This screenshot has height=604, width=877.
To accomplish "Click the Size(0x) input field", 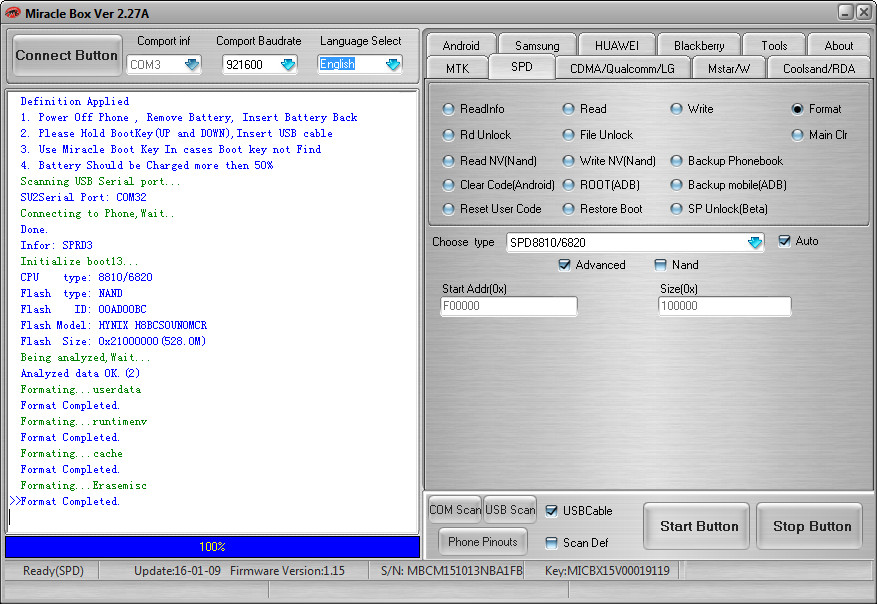I will coord(724,306).
